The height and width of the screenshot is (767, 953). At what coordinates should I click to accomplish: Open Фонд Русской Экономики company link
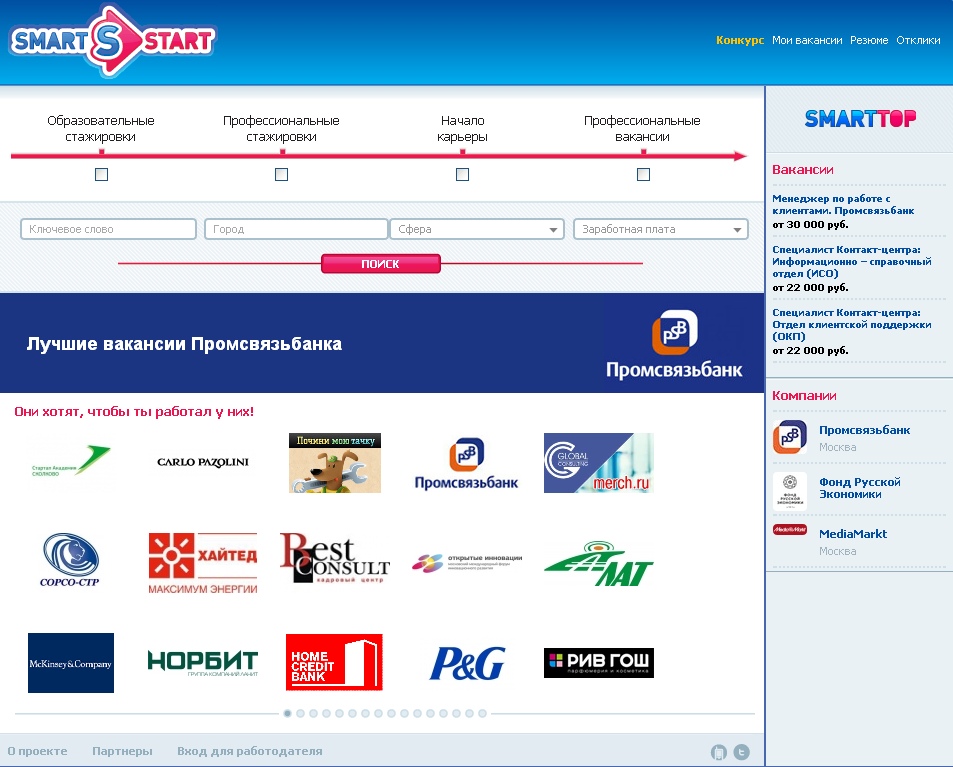(859, 488)
